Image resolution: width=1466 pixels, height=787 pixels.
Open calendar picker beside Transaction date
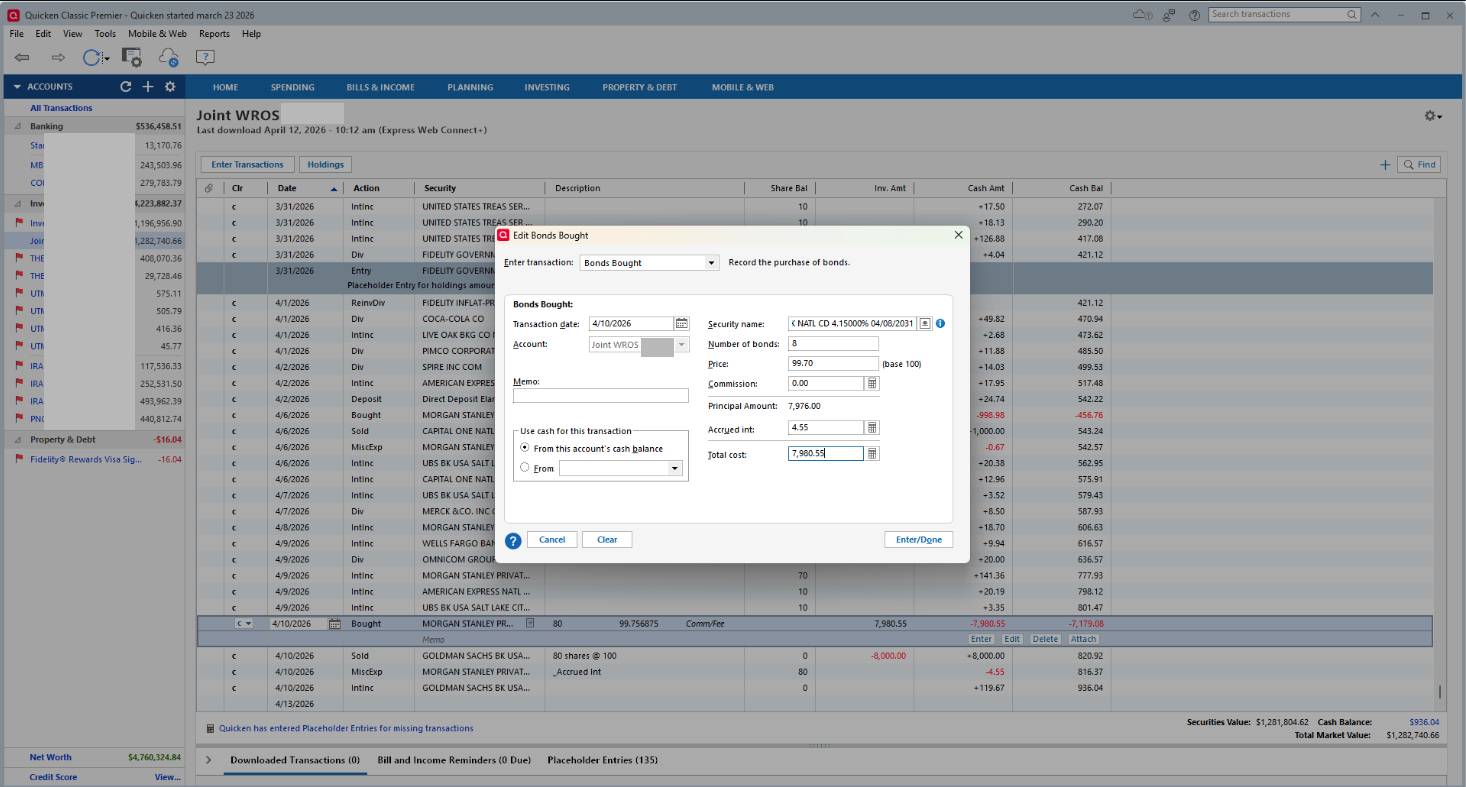(x=682, y=323)
